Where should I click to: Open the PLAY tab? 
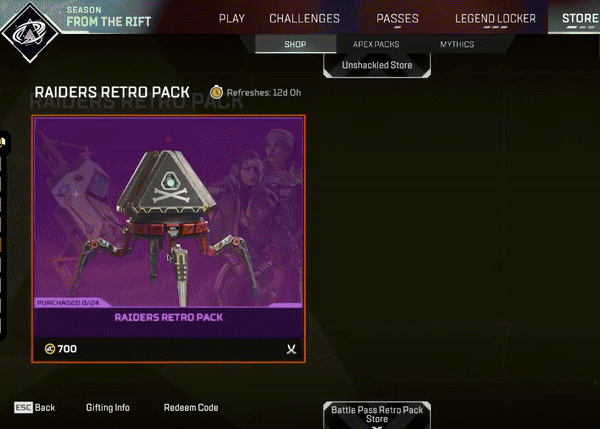pyautogui.click(x=232, y=18)
